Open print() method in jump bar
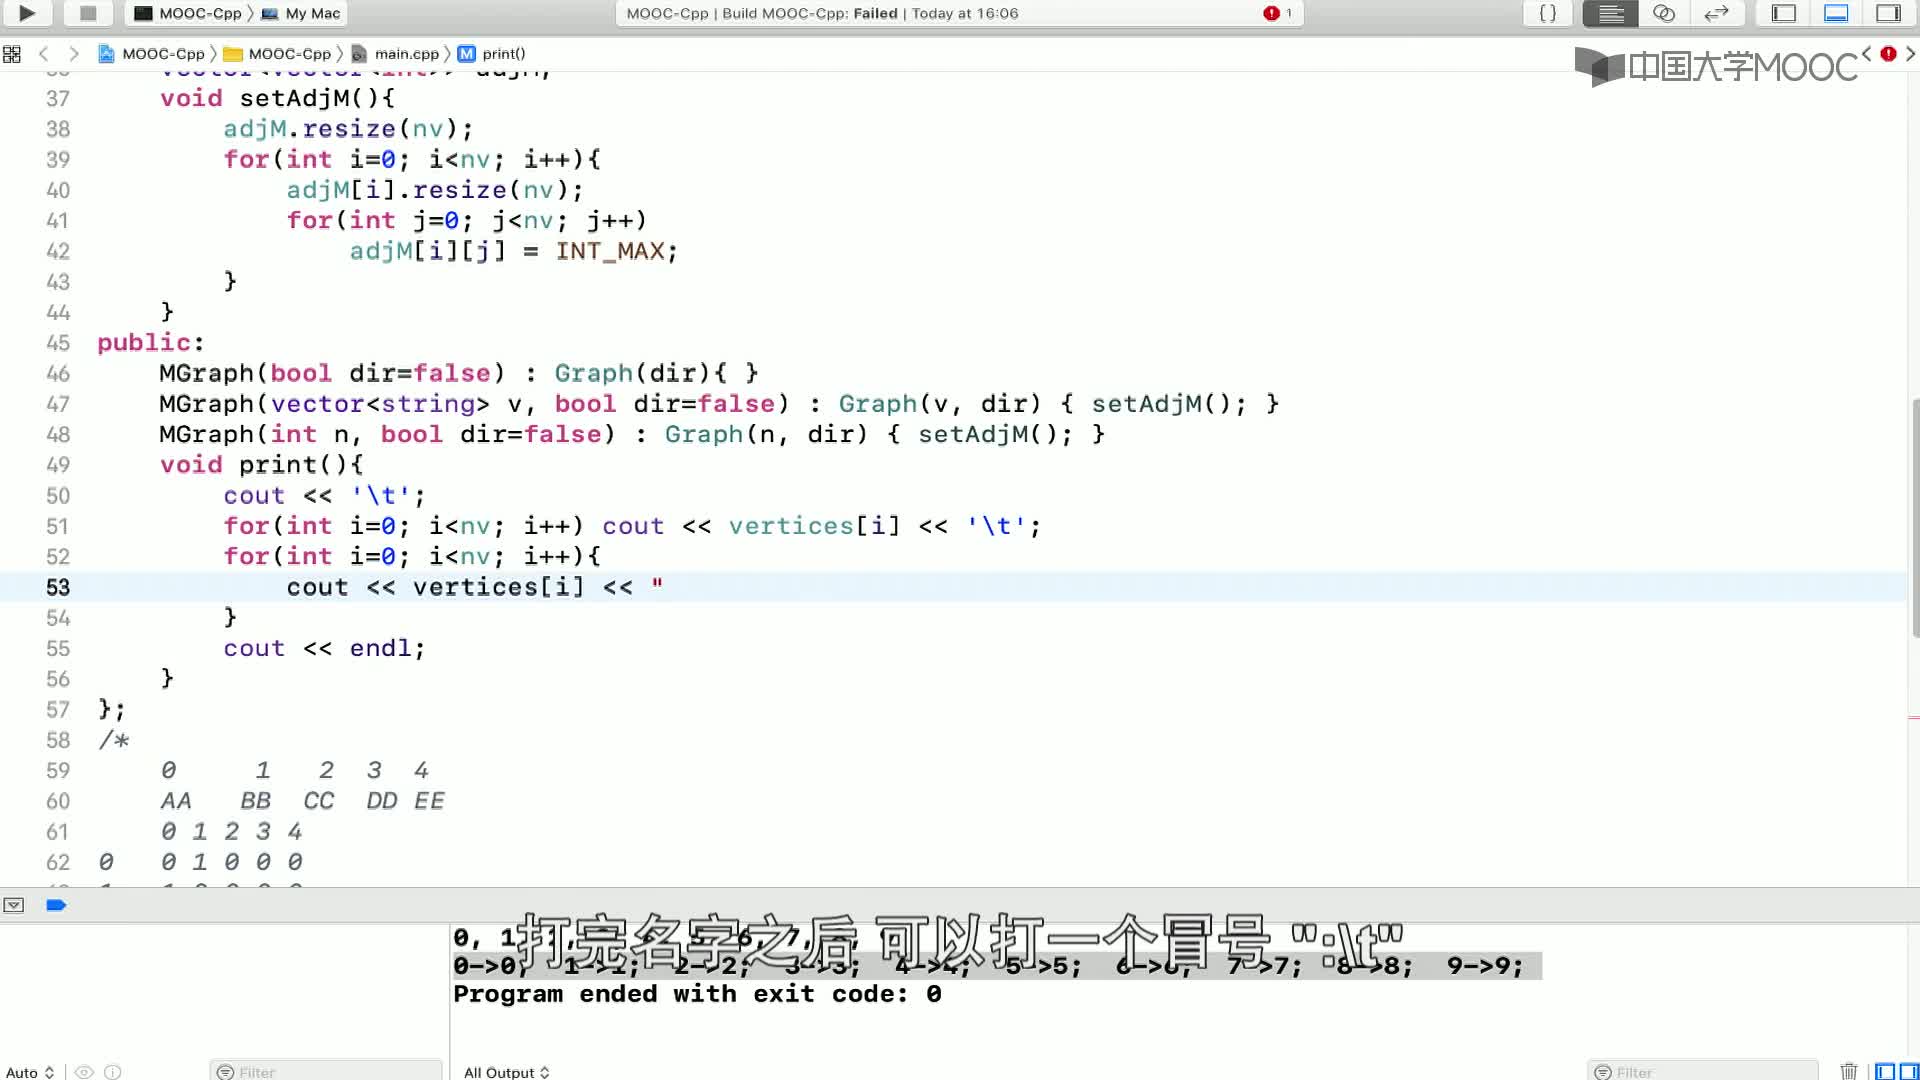The height and width of the screenshot is (1080, 1920). tap(492, 54)
